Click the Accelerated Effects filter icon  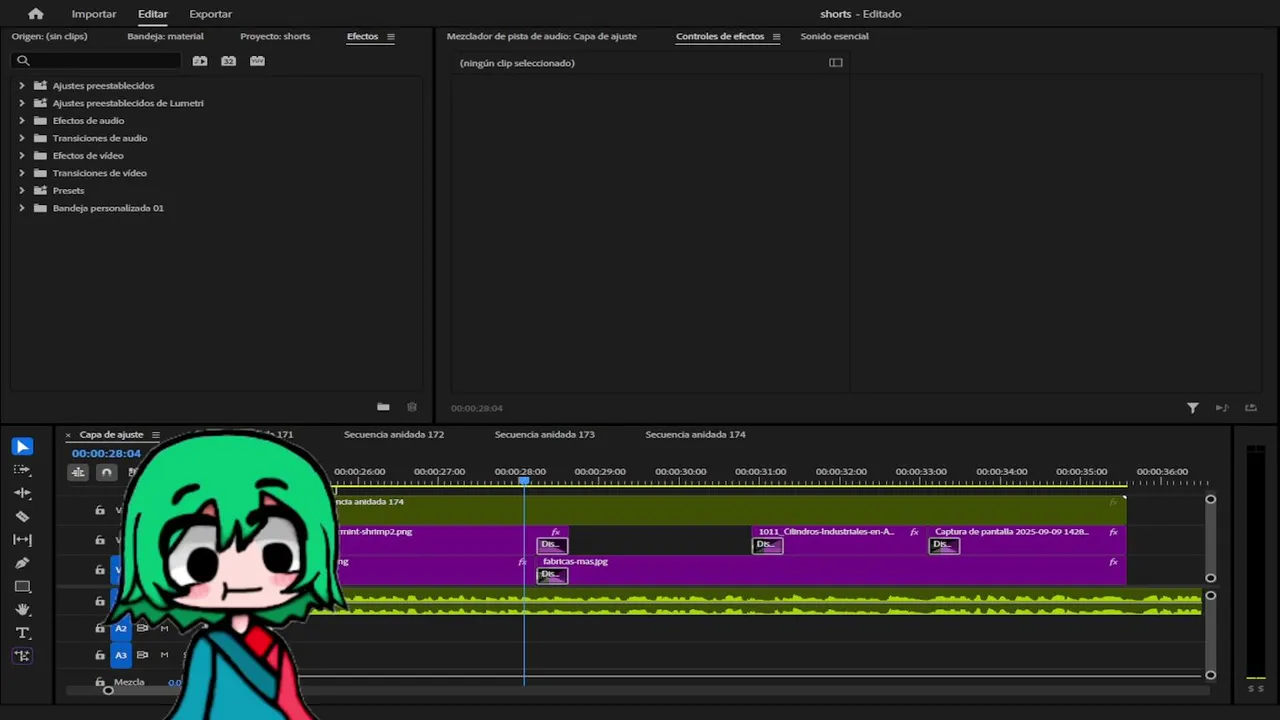[x=200, y=61]
